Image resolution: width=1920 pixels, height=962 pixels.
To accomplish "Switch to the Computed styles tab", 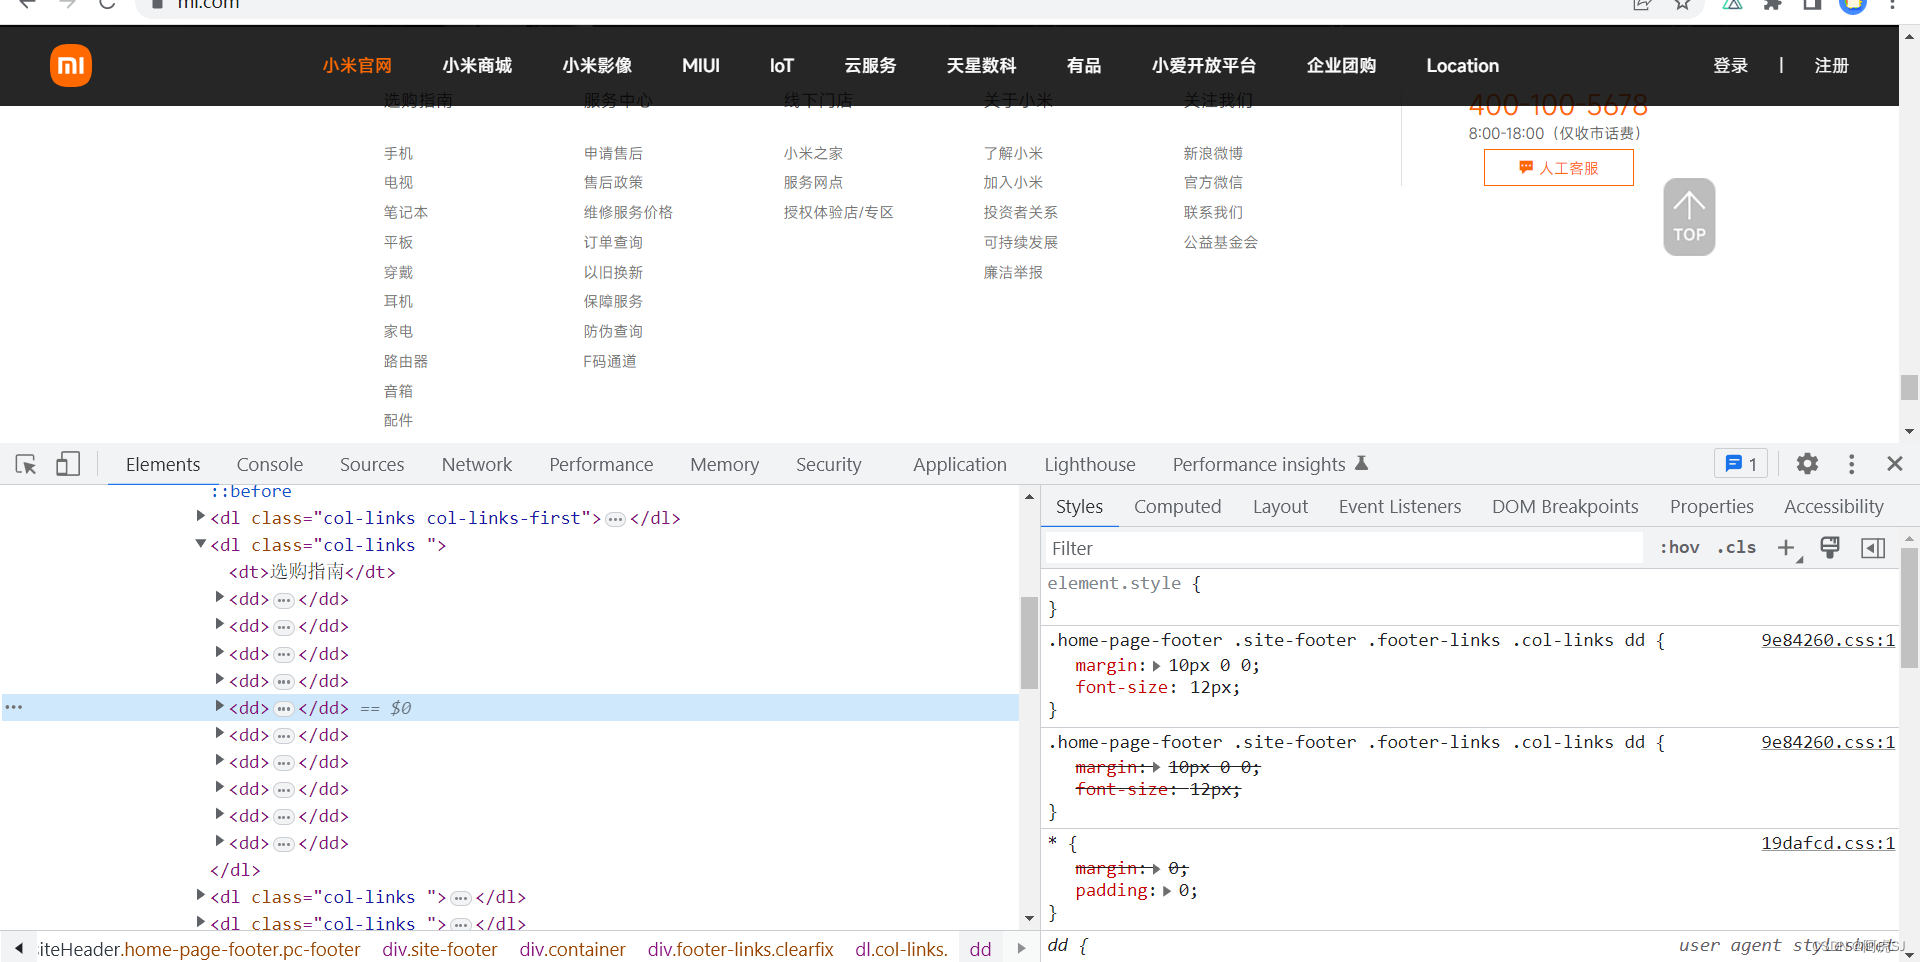I will click(x=1178, y=506).
